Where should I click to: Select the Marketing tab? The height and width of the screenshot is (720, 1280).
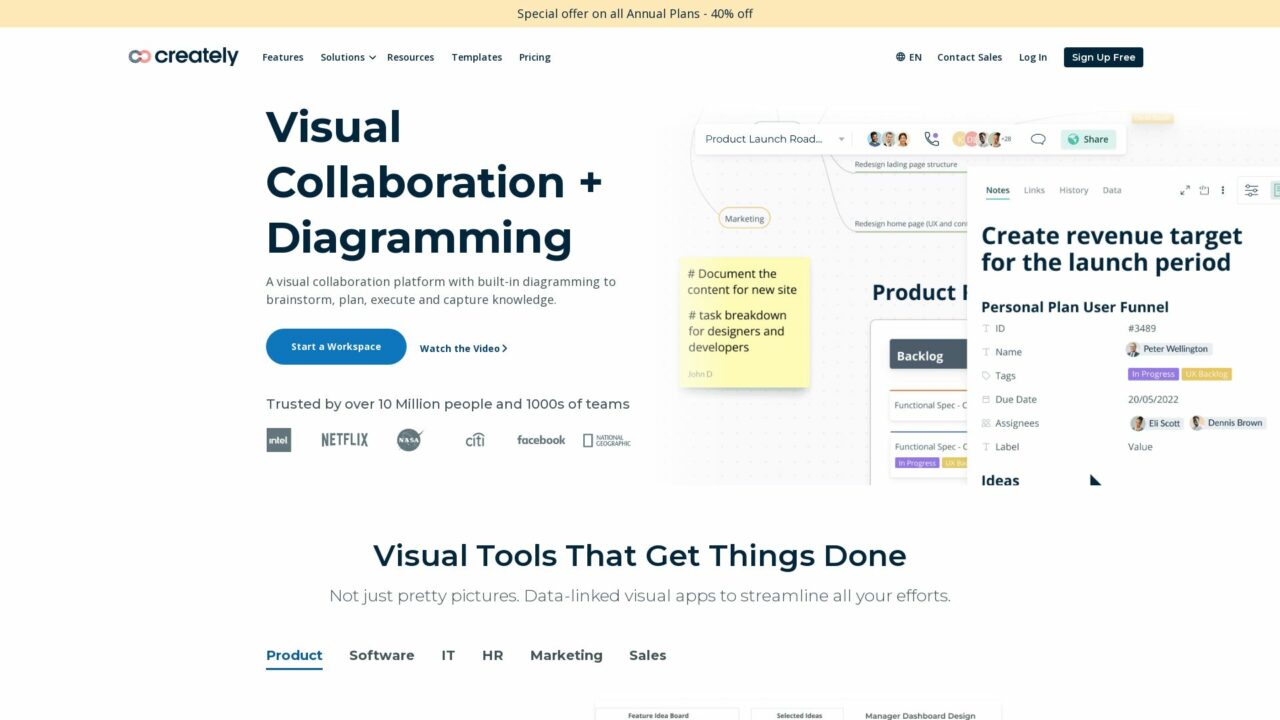click(566, 655)
